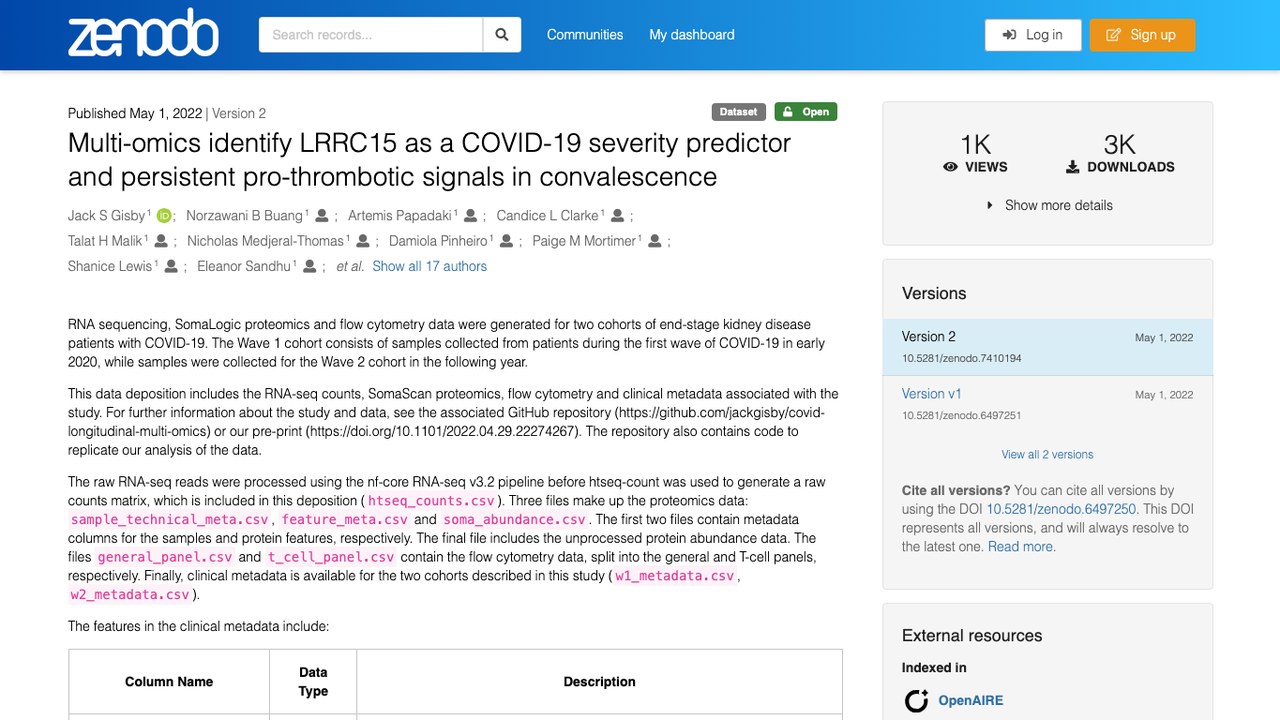Click the w1_metadata.csv filename
The height and width of the screenshot is (720, 1280).
coord(675,576)
